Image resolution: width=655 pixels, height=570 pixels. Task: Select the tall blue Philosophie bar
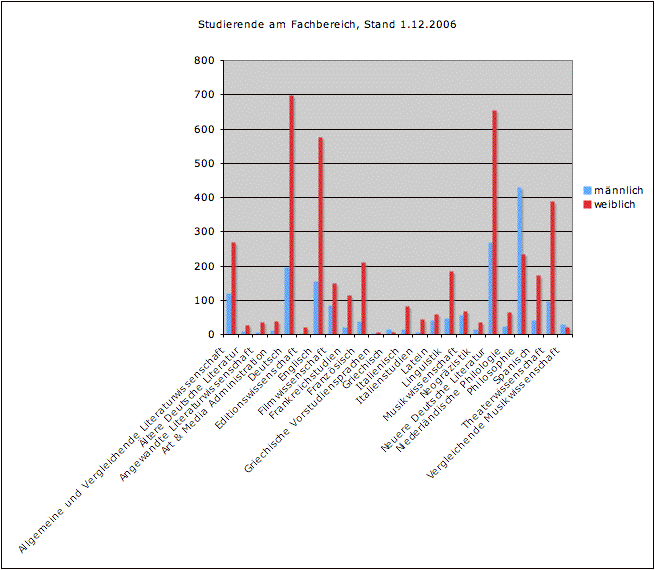[x=519, y=260]
